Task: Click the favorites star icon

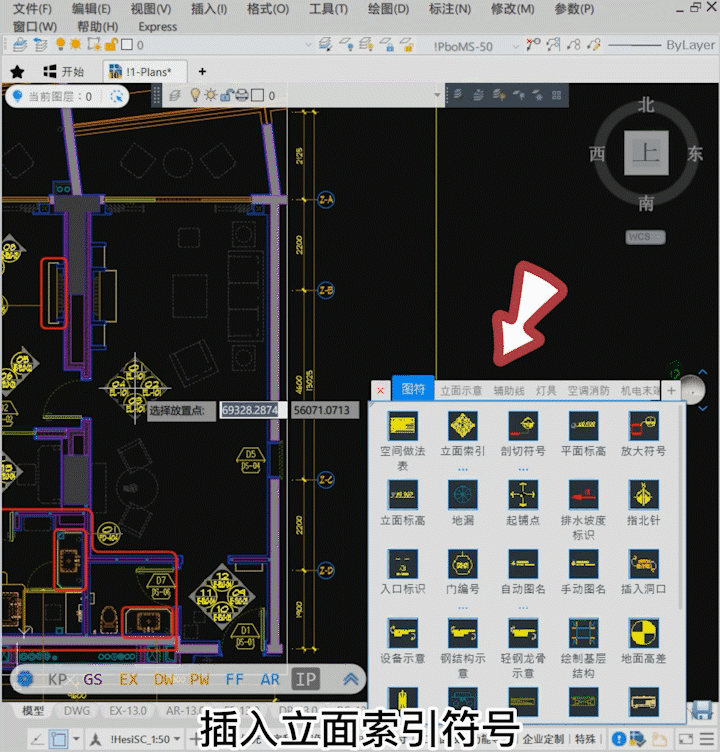Action: coord(17,72)
